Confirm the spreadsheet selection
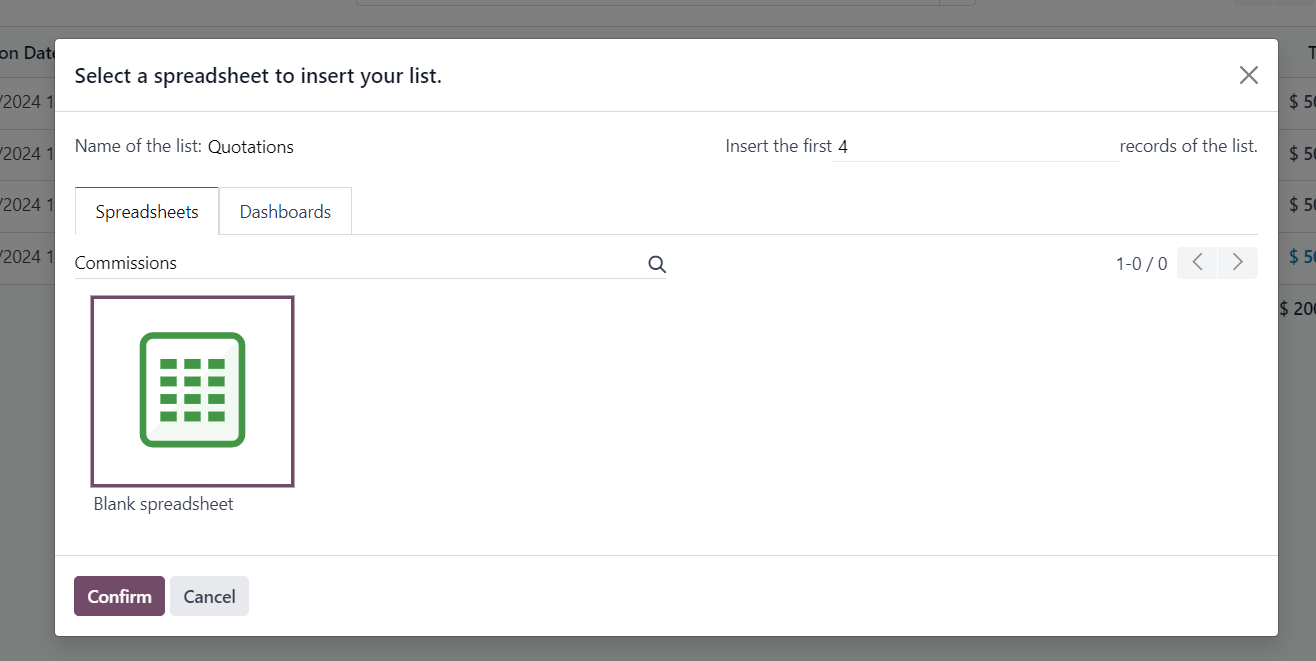 coord(119,596)
